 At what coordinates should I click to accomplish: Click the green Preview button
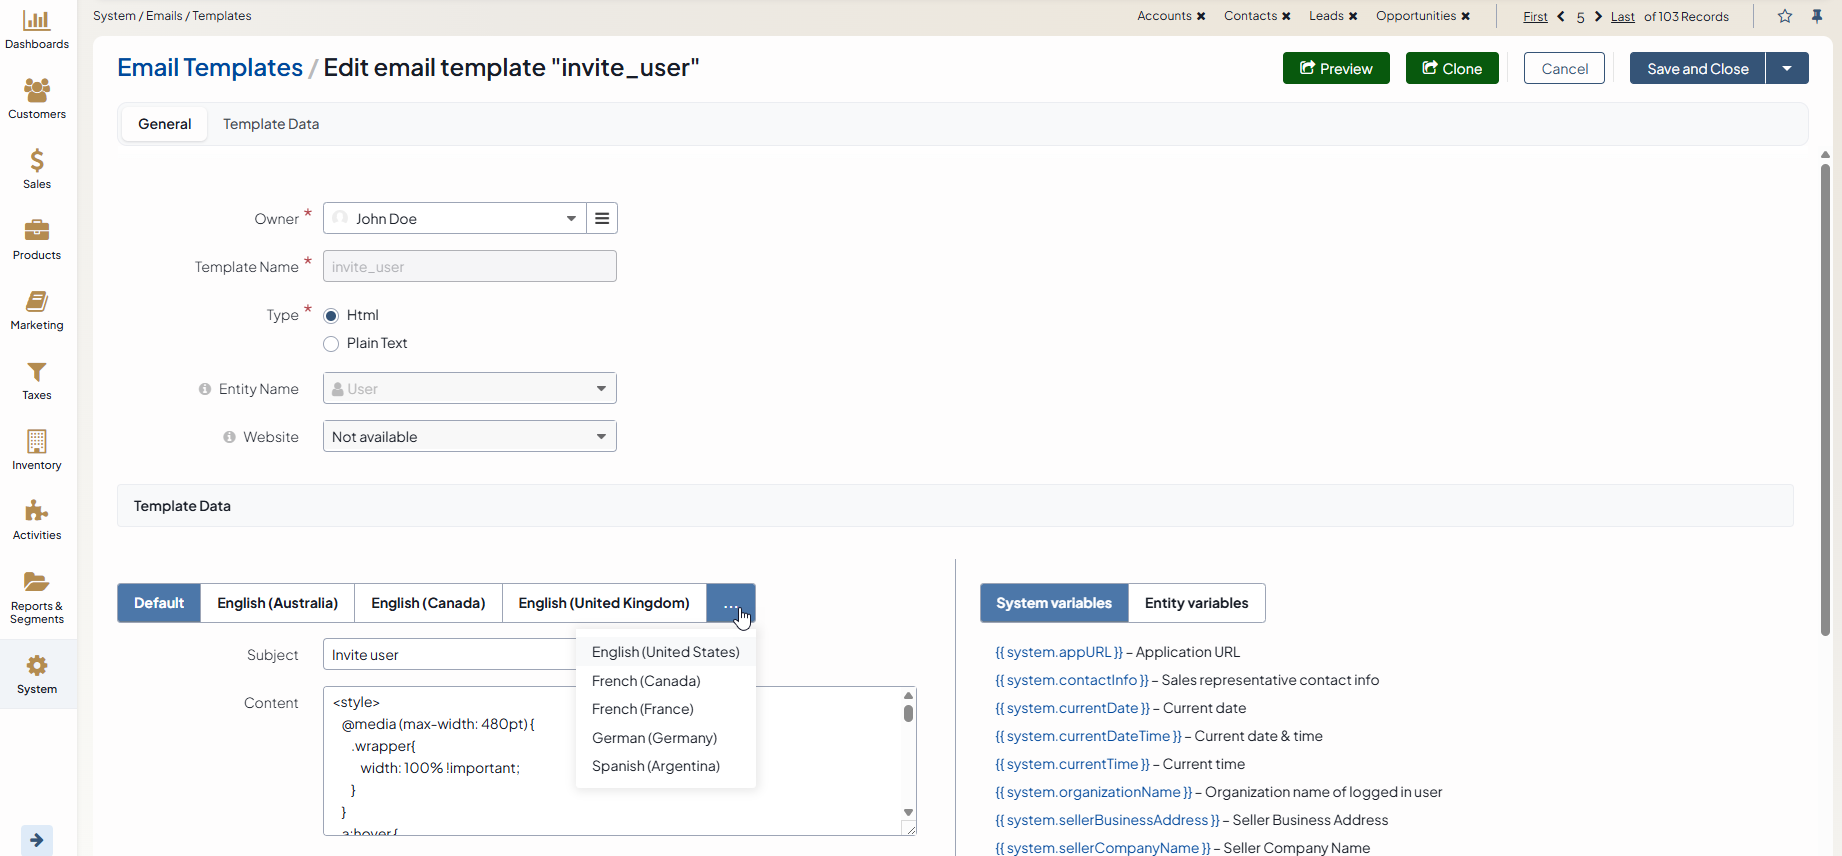(x=1336, y=68)
